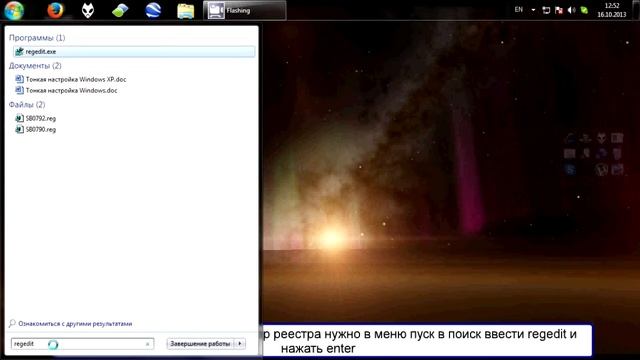Viewport: 640px width, 360px height.
Task: Expand the Файлы (2) results header
Action: 27,105
